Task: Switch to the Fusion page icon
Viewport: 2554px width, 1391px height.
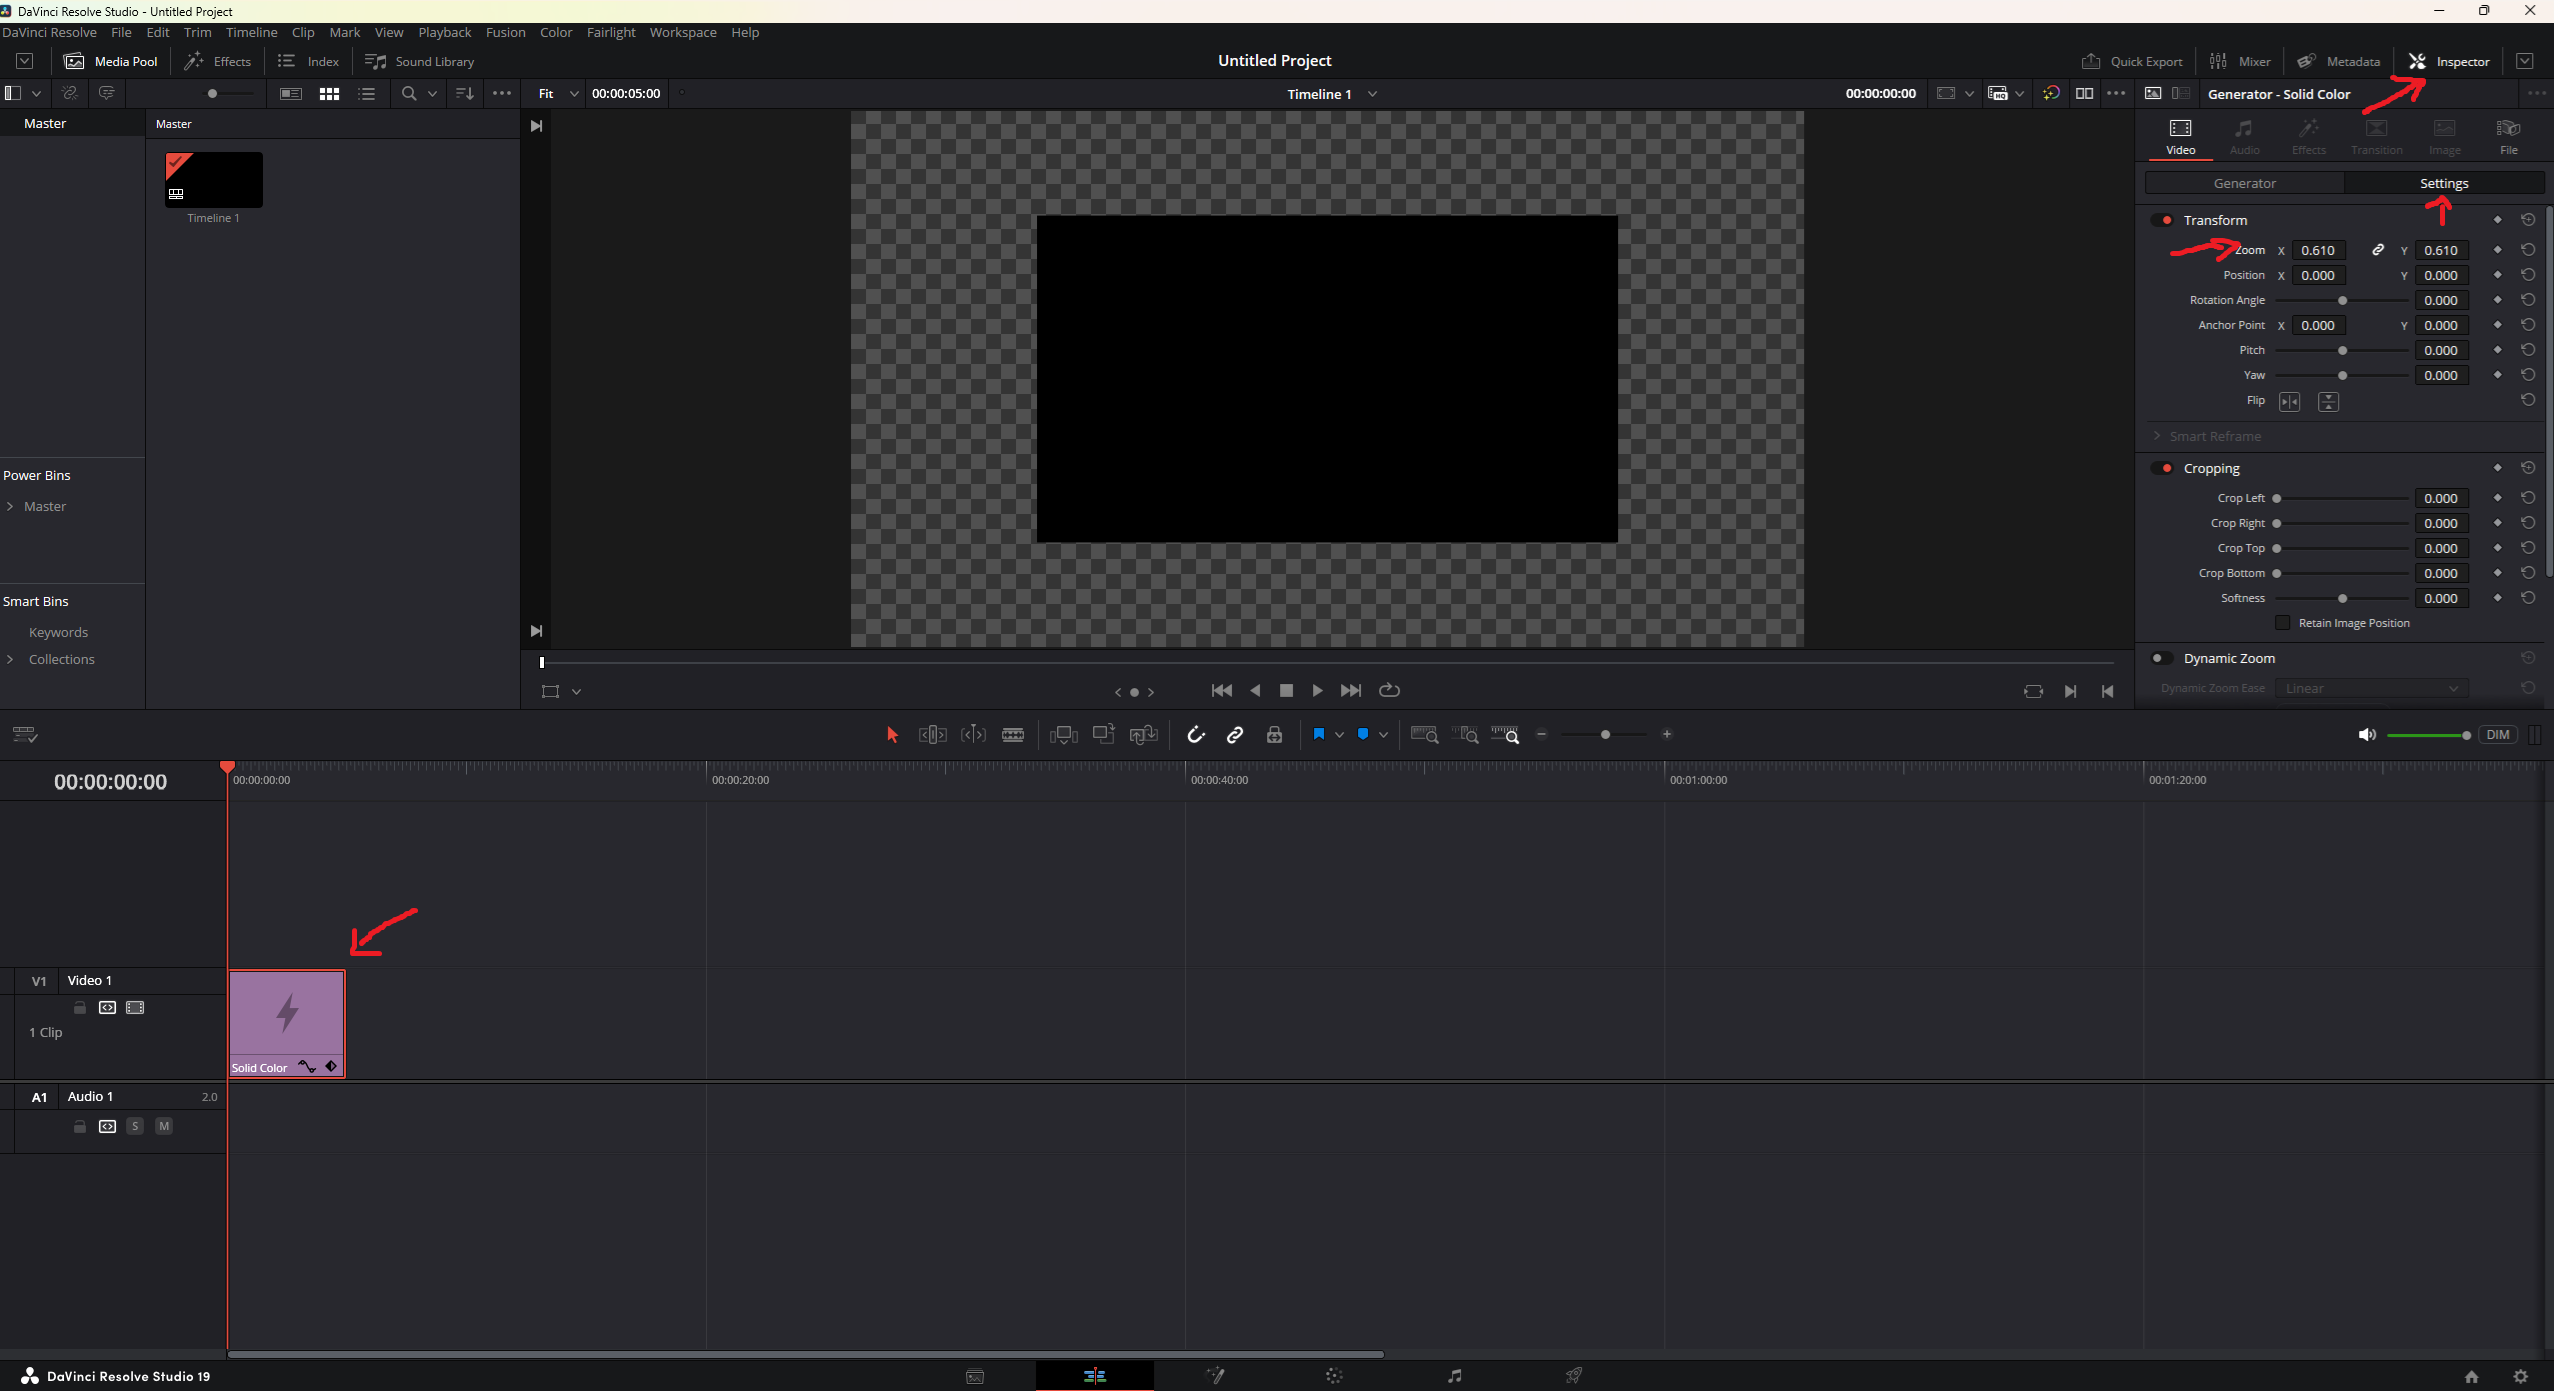Action: click(1214, 1376)
